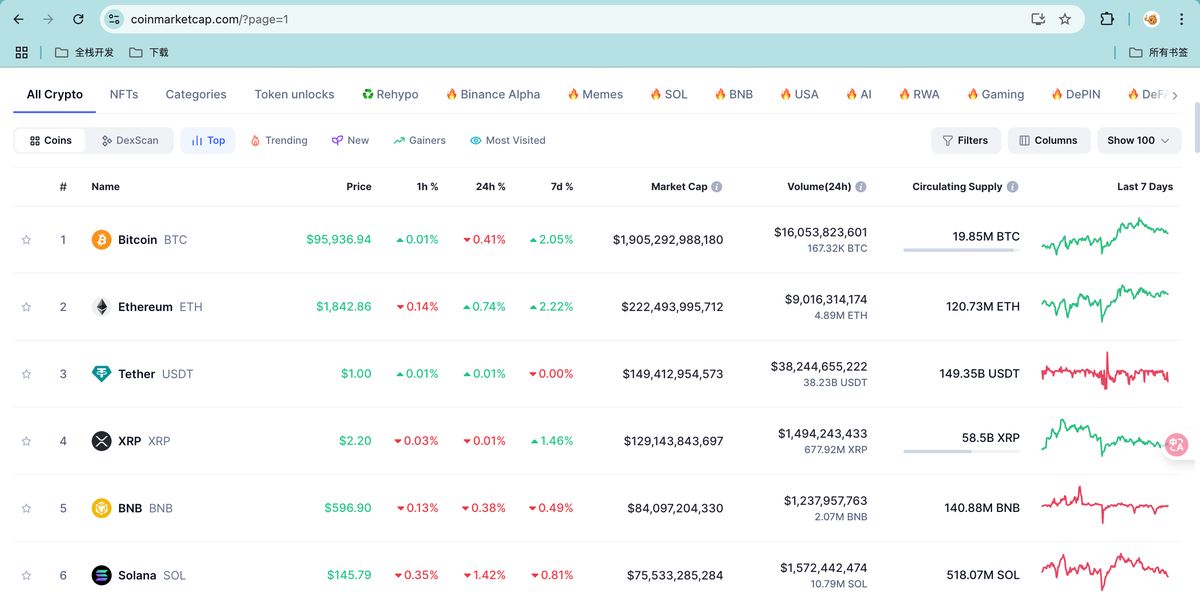Click the Ethereum diamond logo icon
The image size is (1200, 592).
tap(101, 307)
